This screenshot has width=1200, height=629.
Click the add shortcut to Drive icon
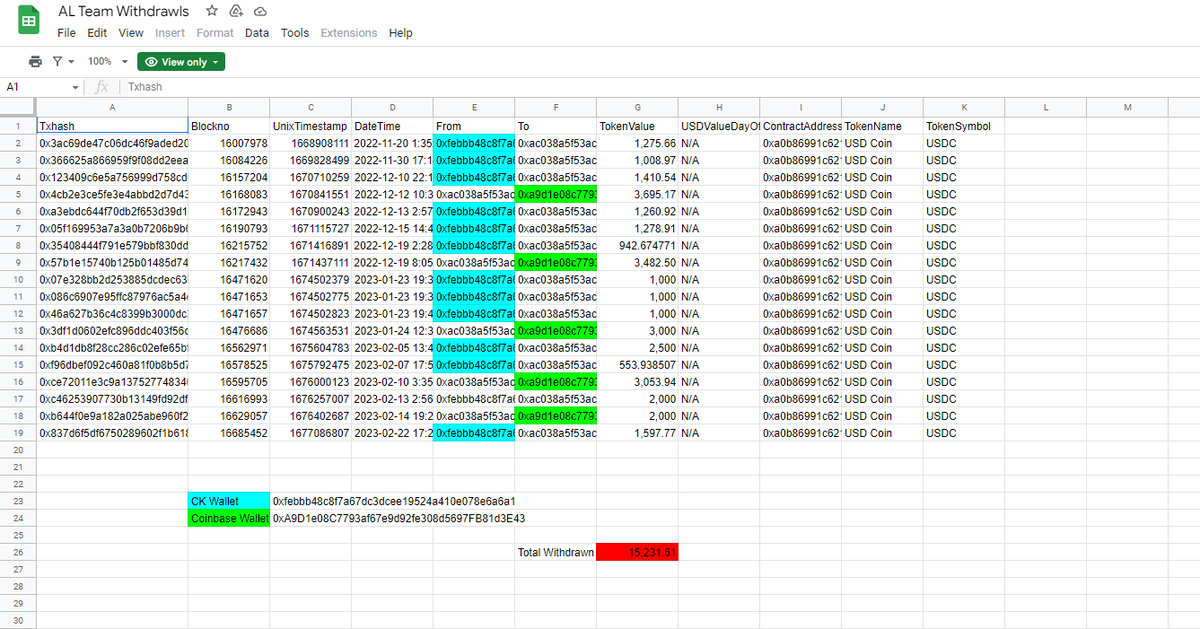[x=236, y=11]
